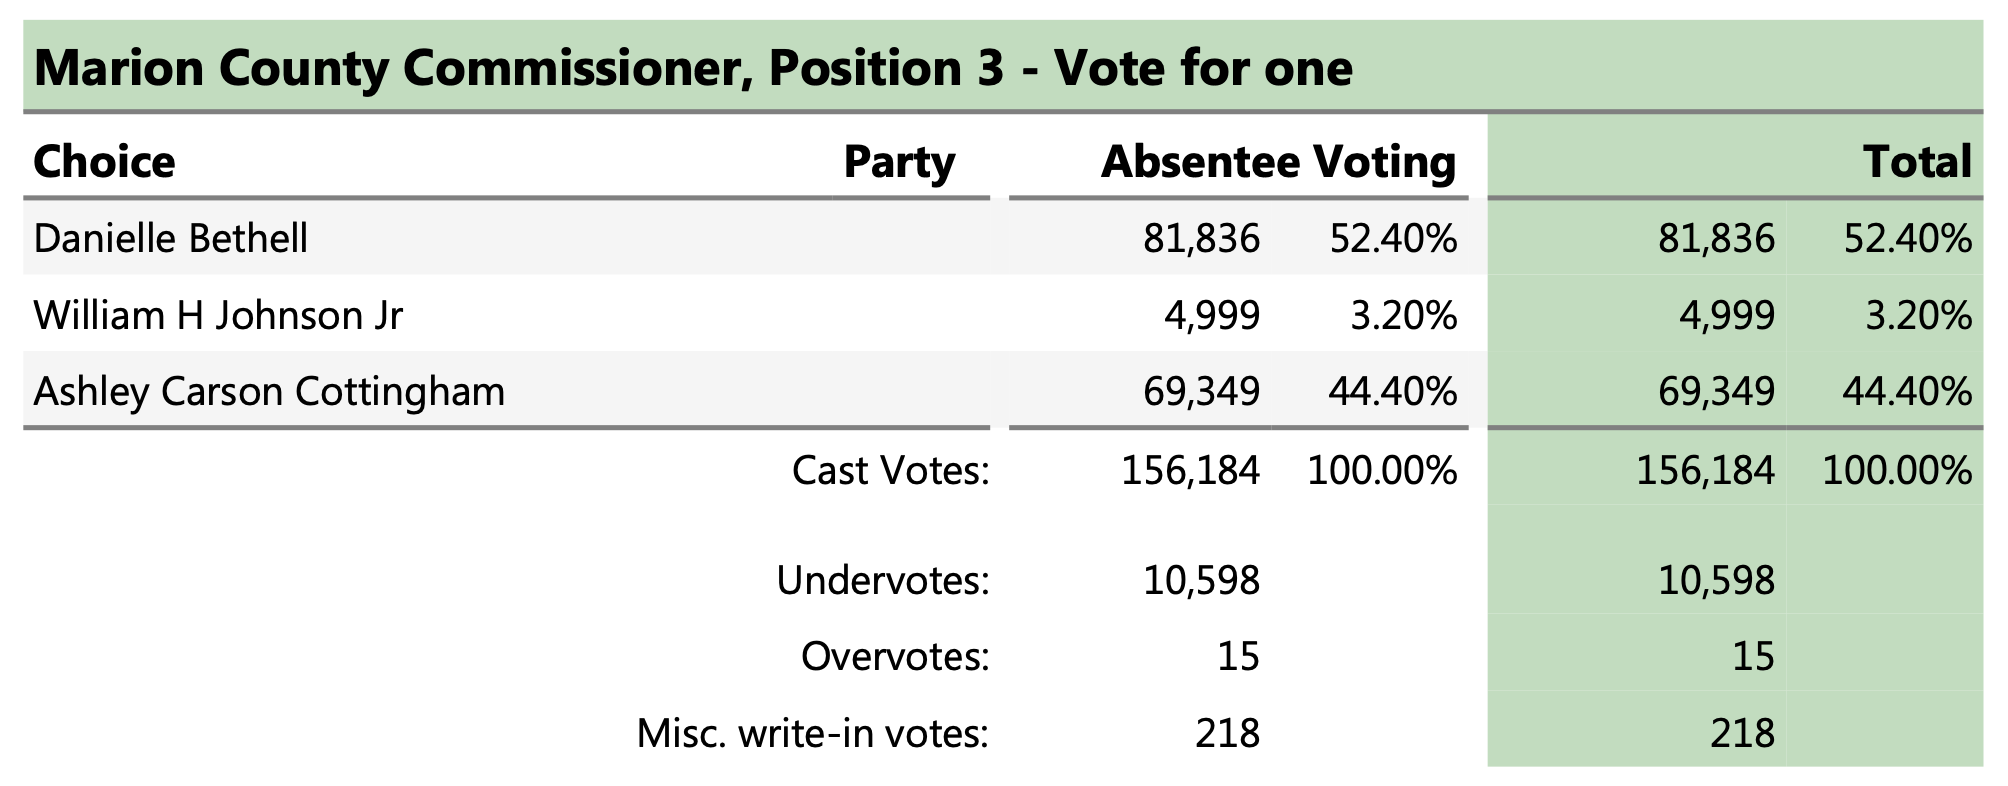The width and height of the screenshot is (2008, 786).
Task: Click Bethell's absentee vote count 81,836
Action: (x=1201, y=239)
